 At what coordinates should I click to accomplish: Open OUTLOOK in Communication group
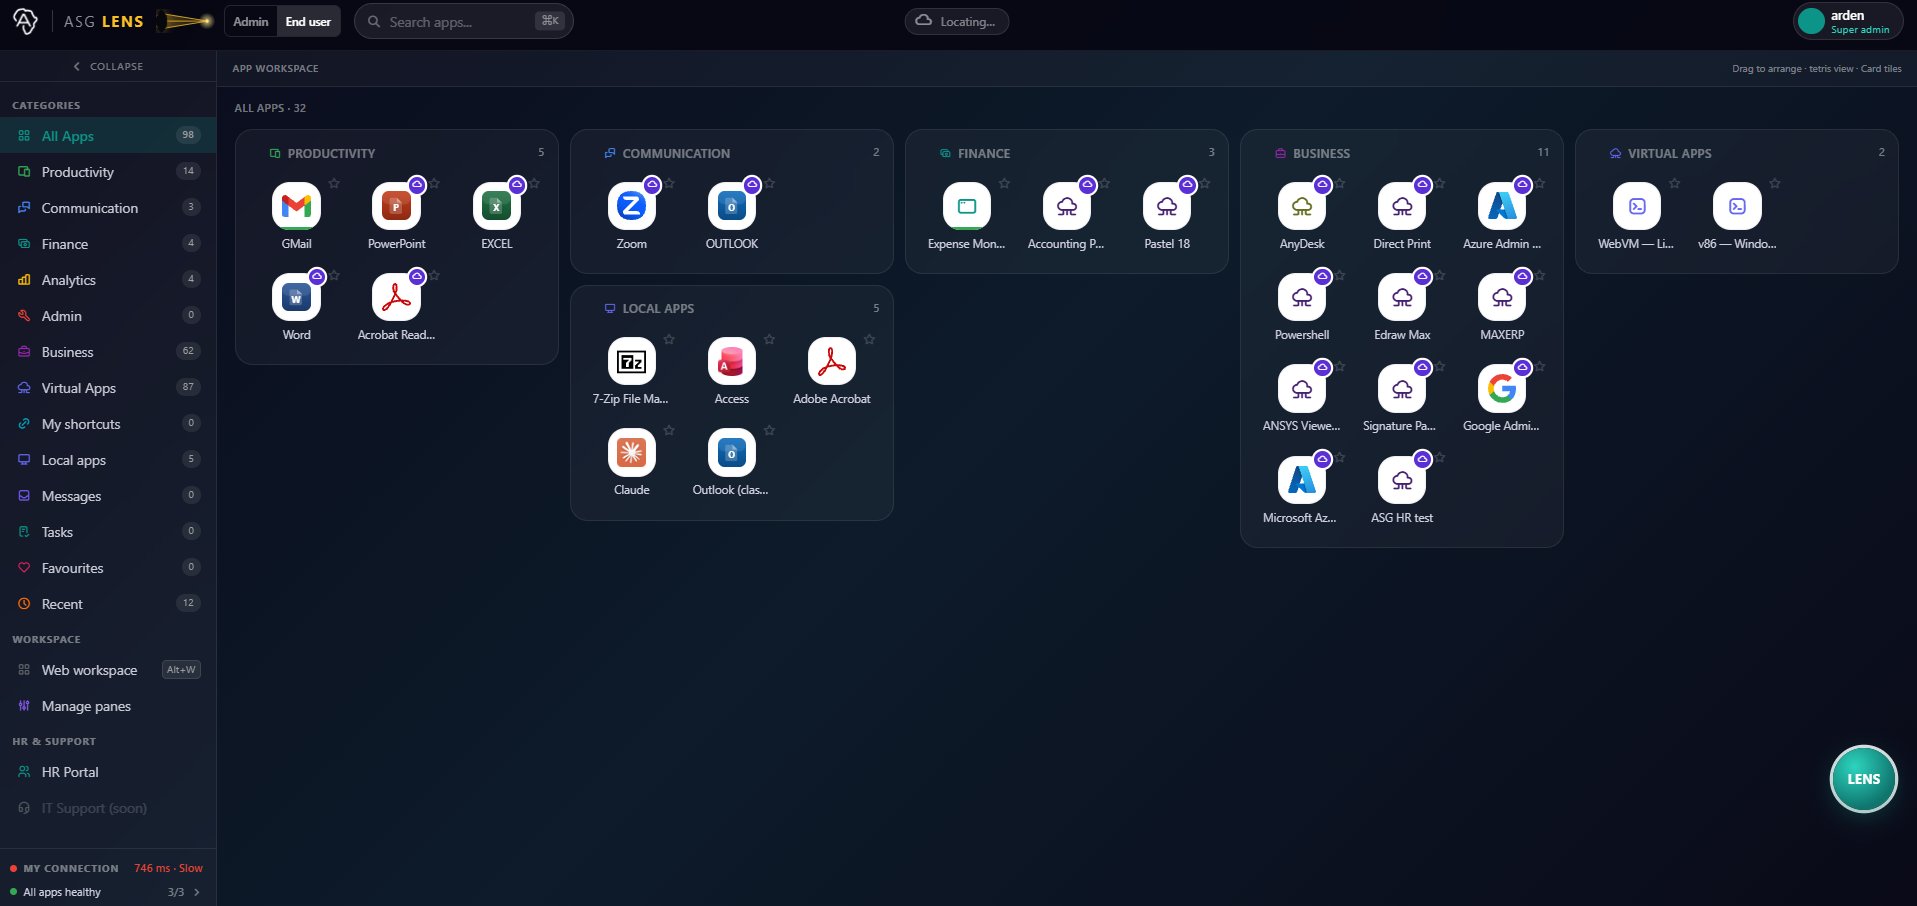click(x=731, y=206)
